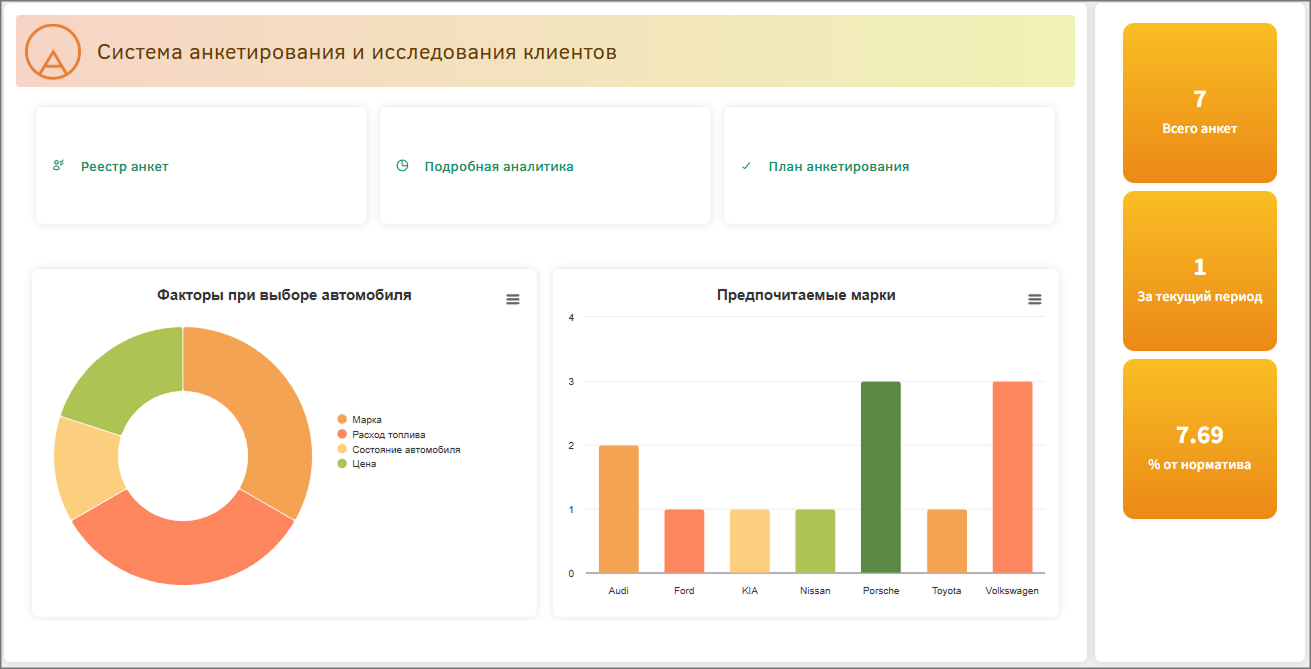Select the Volkswagen bar in chart
The image size is (1311, 669).
1012,477
